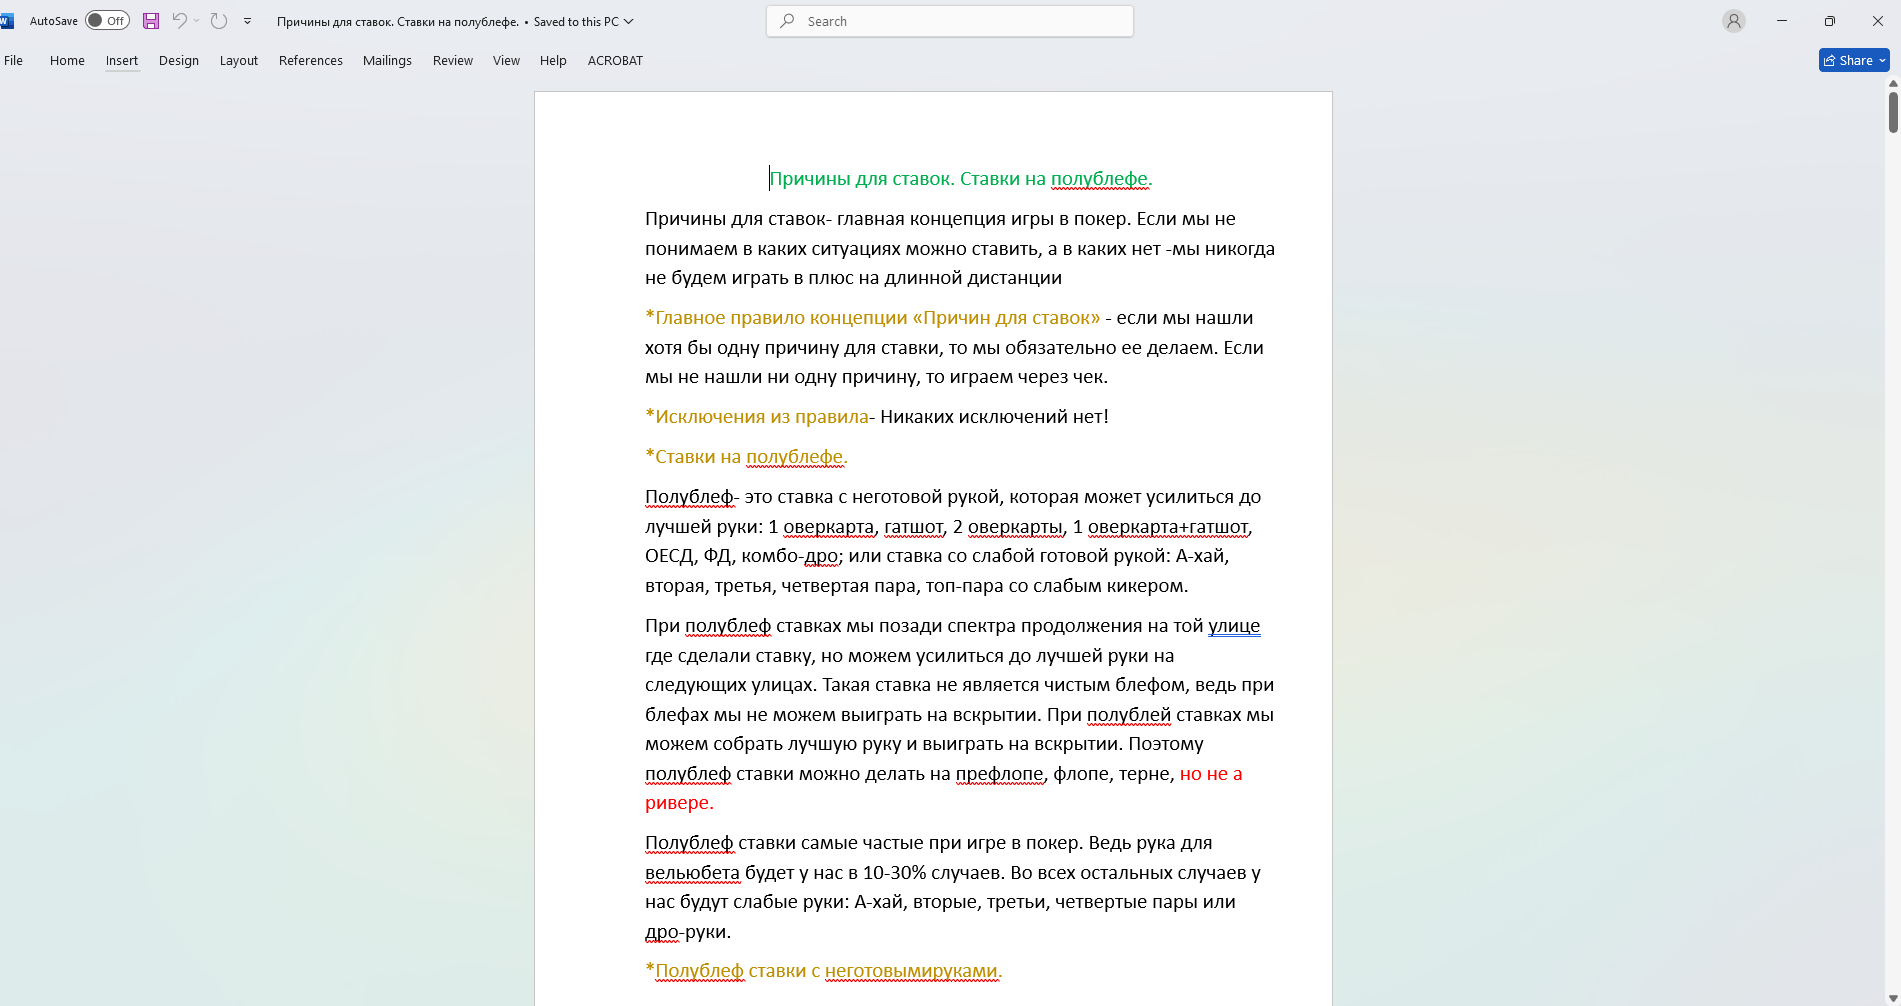This screenshot has height=1006, width=1901.
Task: Click the red text 'но не а ривере.'
Action: click(x=1211, y=774)
